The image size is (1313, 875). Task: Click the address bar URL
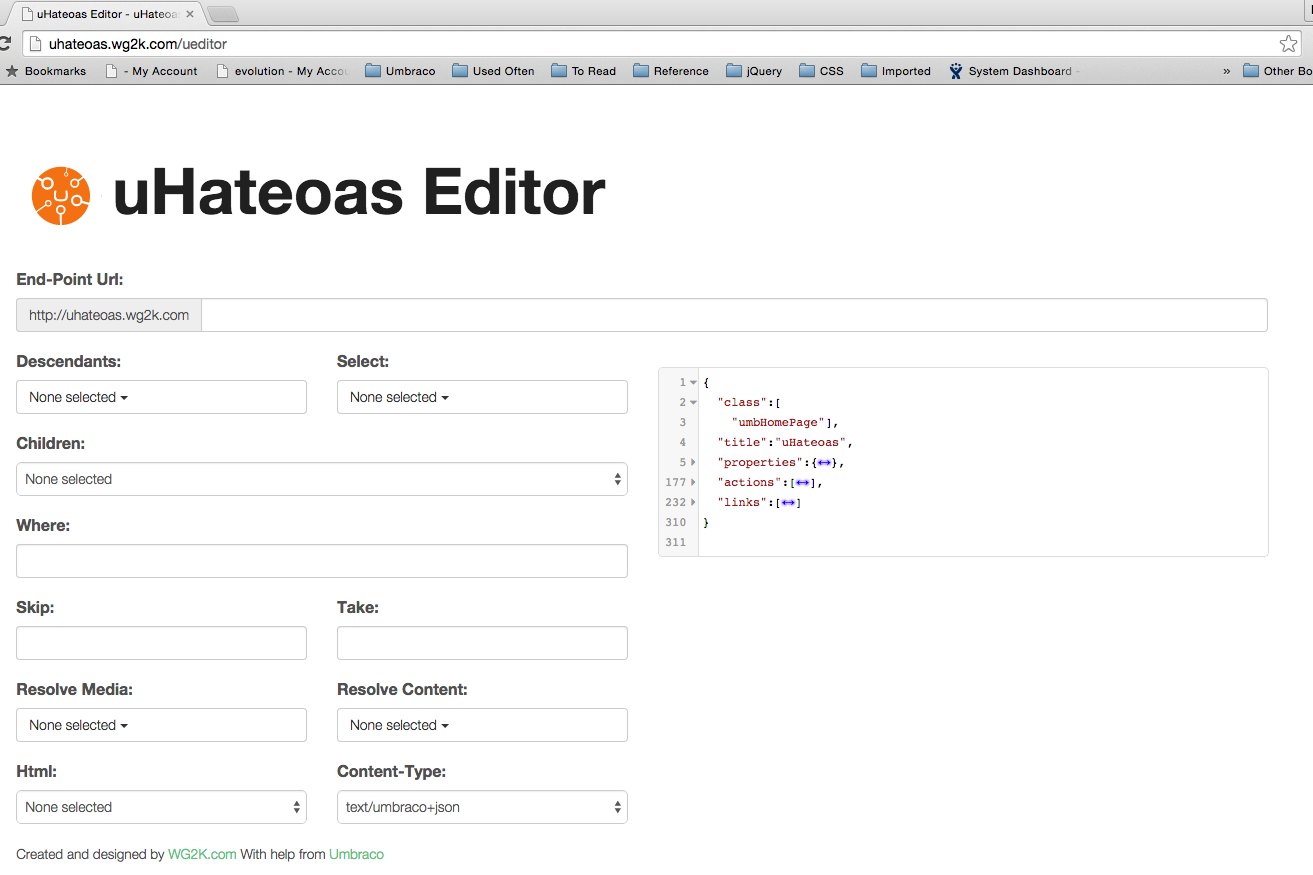(138, 44)
